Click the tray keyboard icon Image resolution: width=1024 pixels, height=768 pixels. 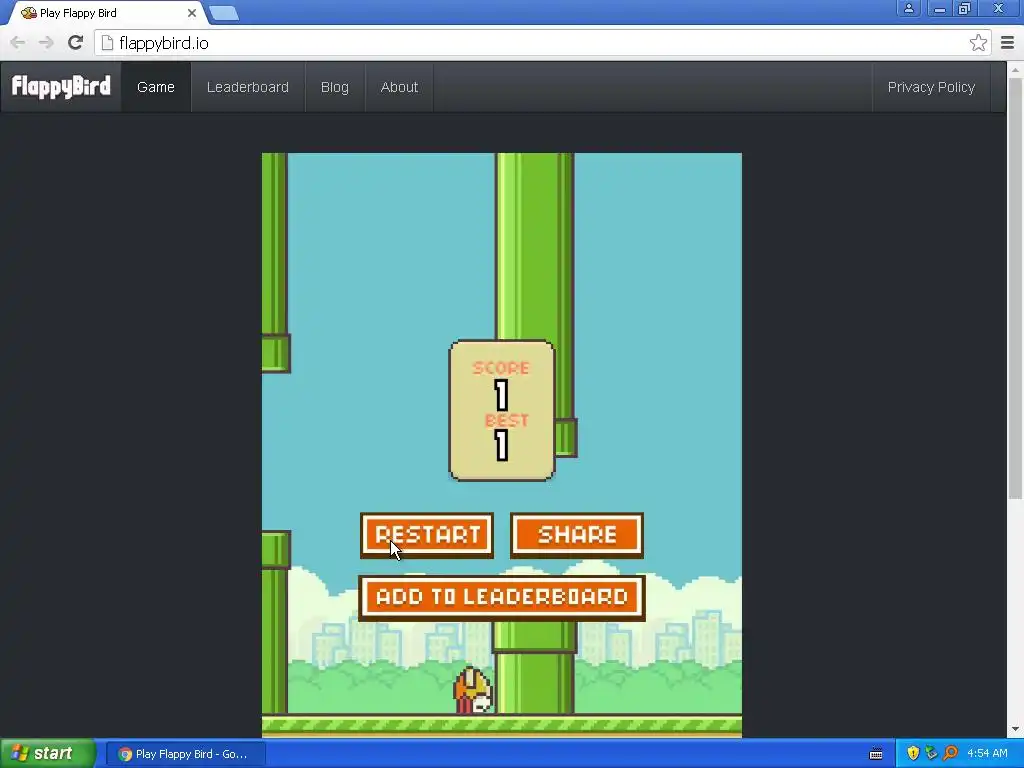876,754
